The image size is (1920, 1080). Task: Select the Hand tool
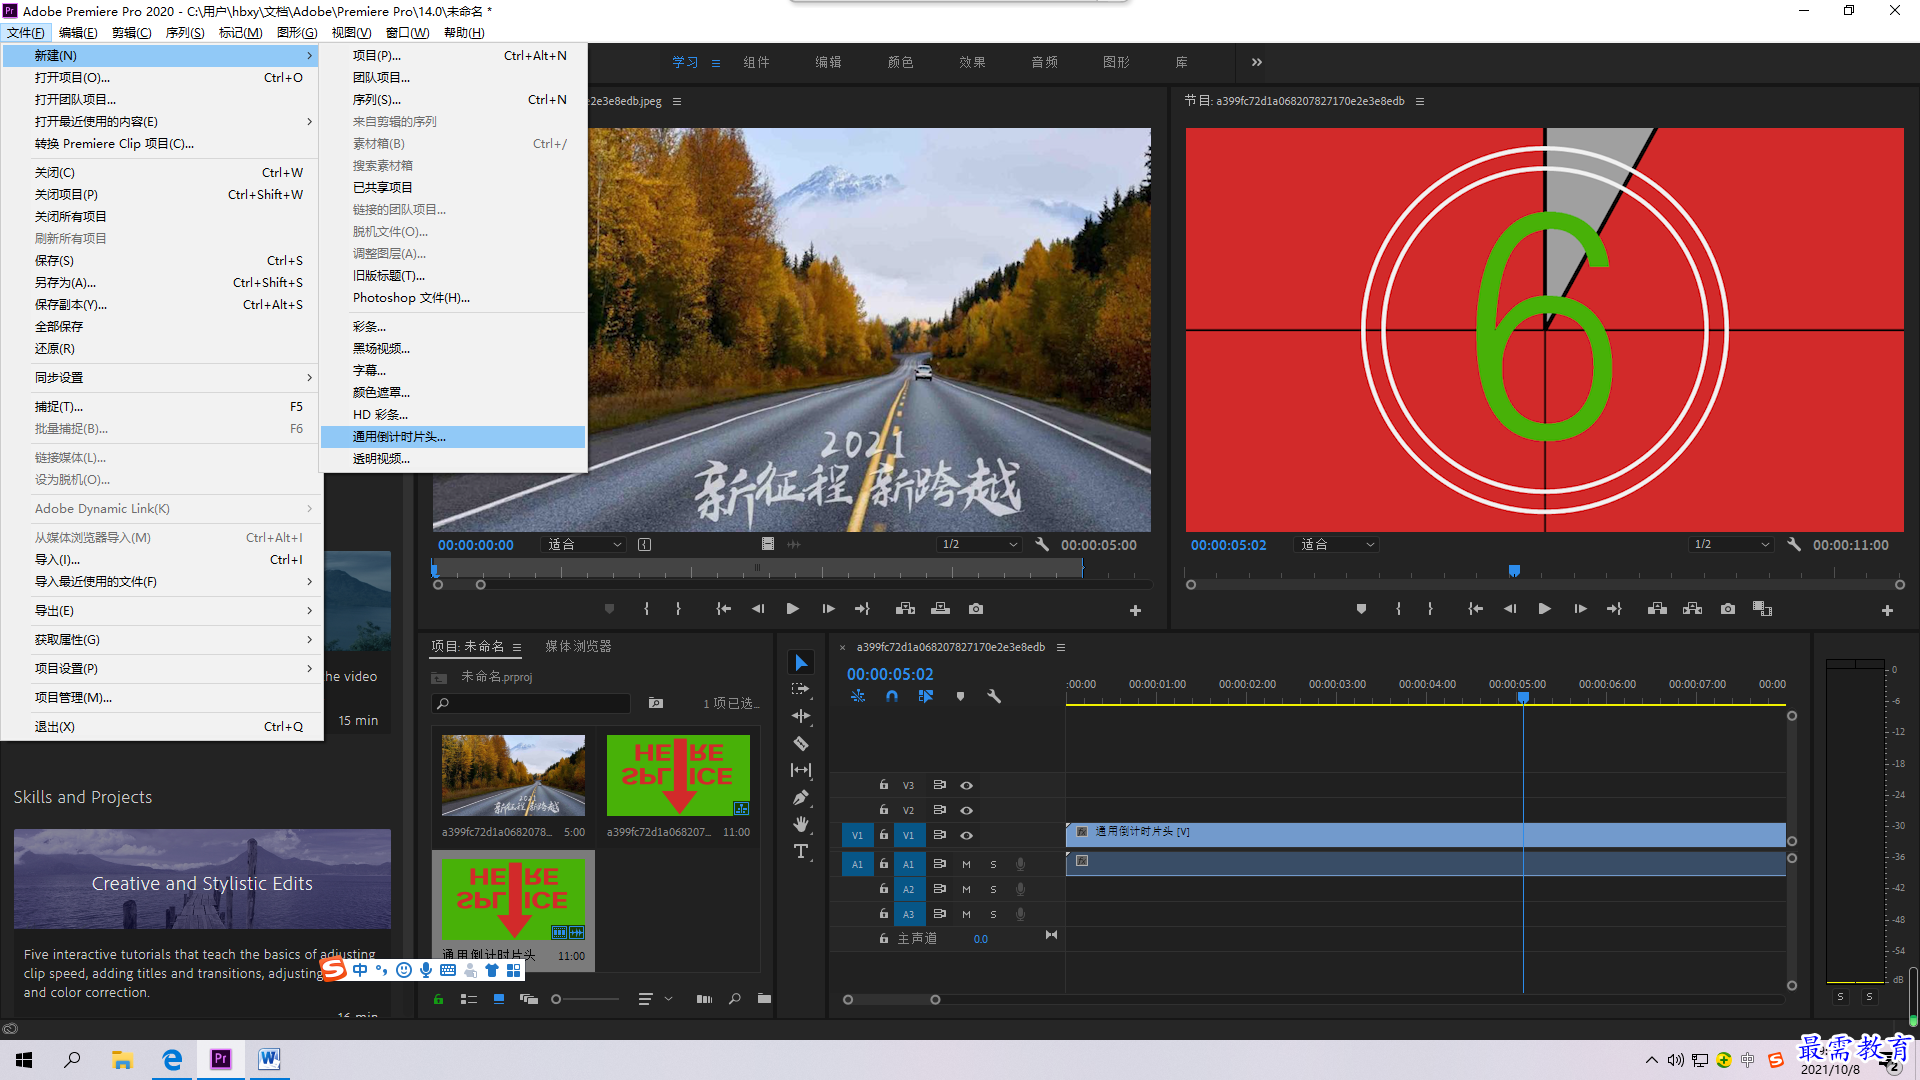click(x=801, y=824)
